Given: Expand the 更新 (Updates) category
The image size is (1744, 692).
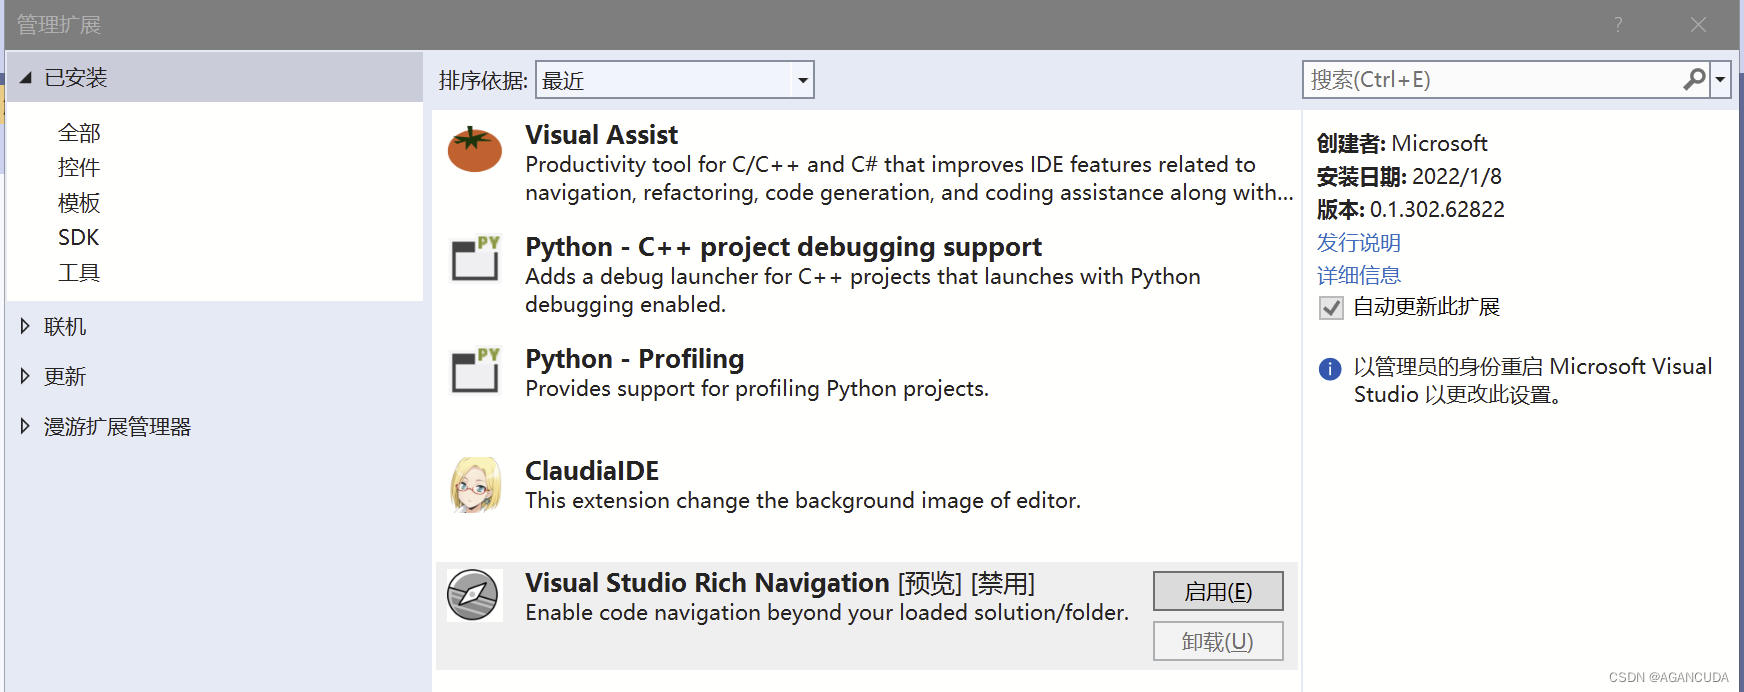Looking at the screenshot, I should coord(26,376).
